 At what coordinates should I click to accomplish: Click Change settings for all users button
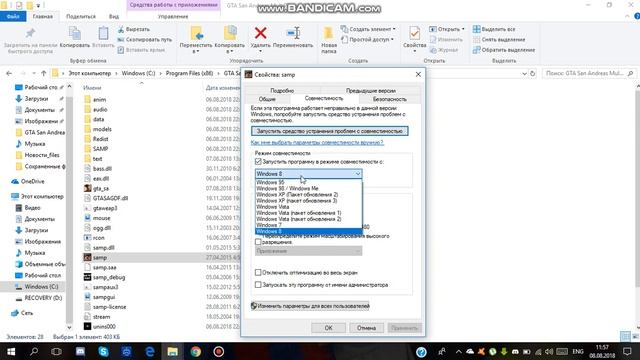[310, 306]
